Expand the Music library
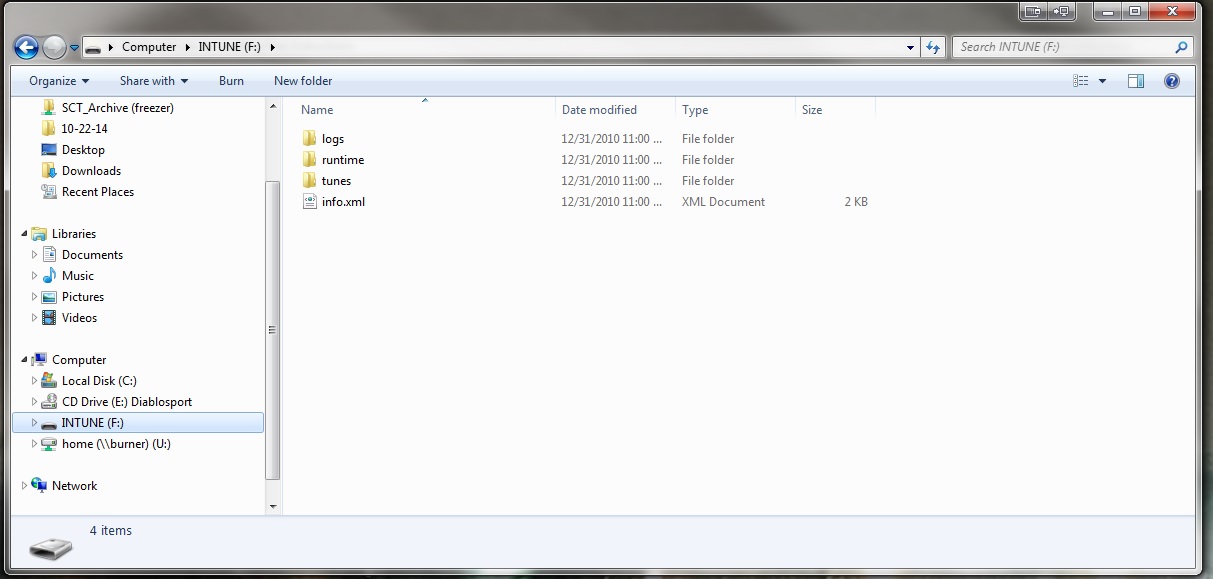Screen dimensions: 1213x579 [34, 276]
